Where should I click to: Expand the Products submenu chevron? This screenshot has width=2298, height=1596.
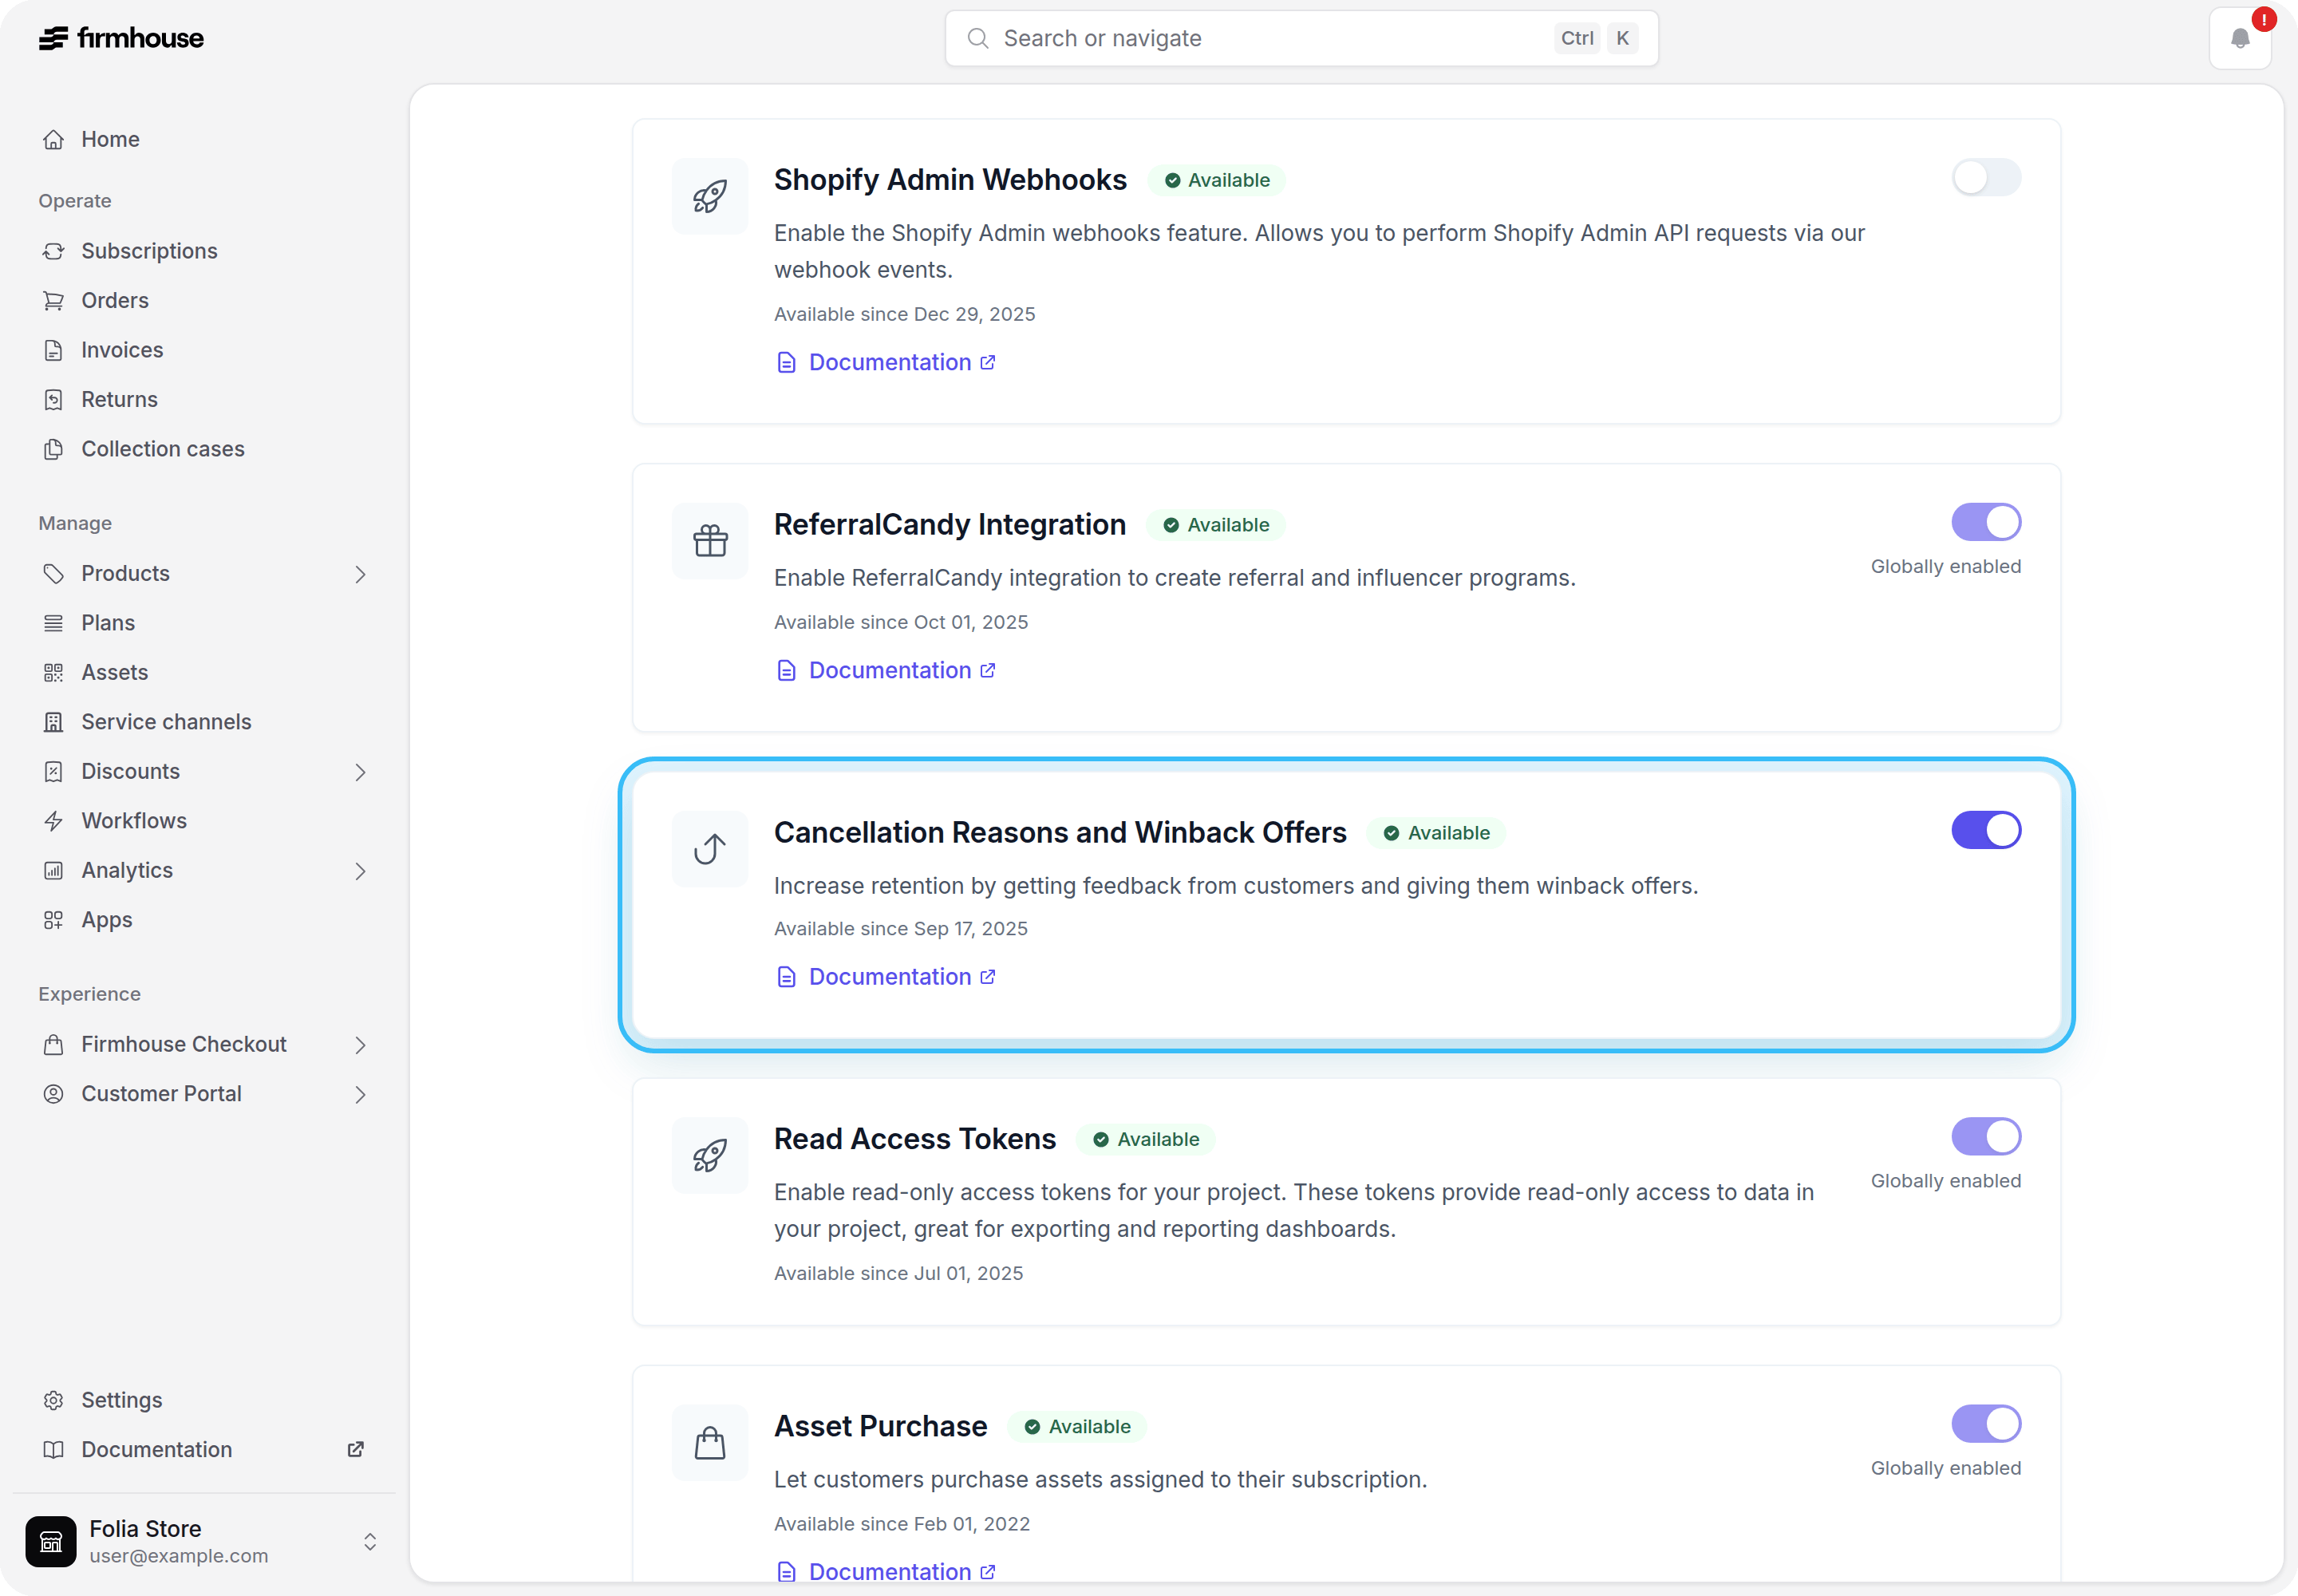360,574
